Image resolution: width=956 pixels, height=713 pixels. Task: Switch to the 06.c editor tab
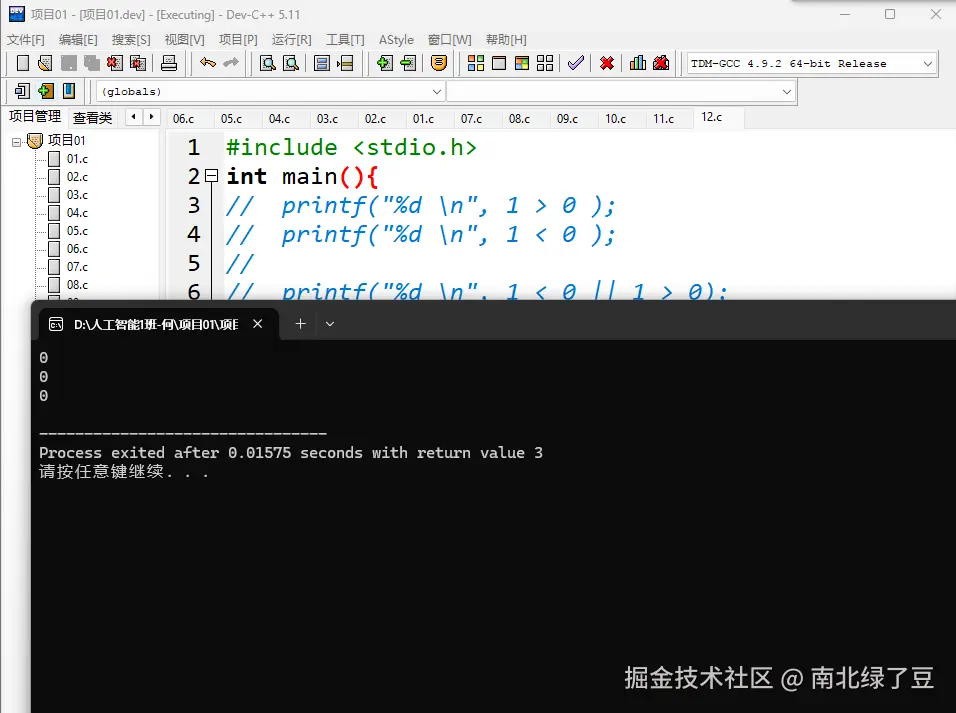184,118
